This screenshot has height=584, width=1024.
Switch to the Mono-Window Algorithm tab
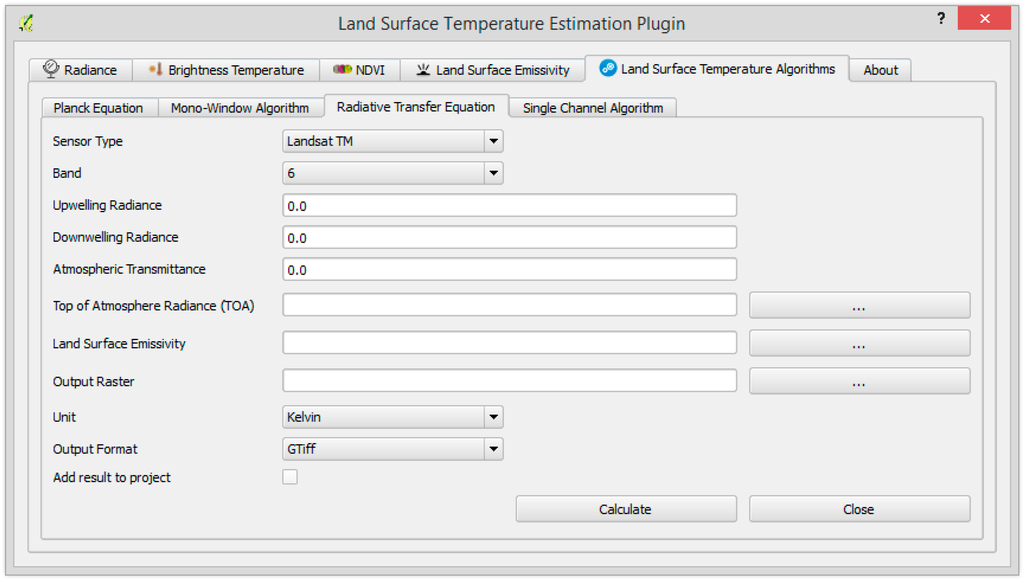point(240,108)
